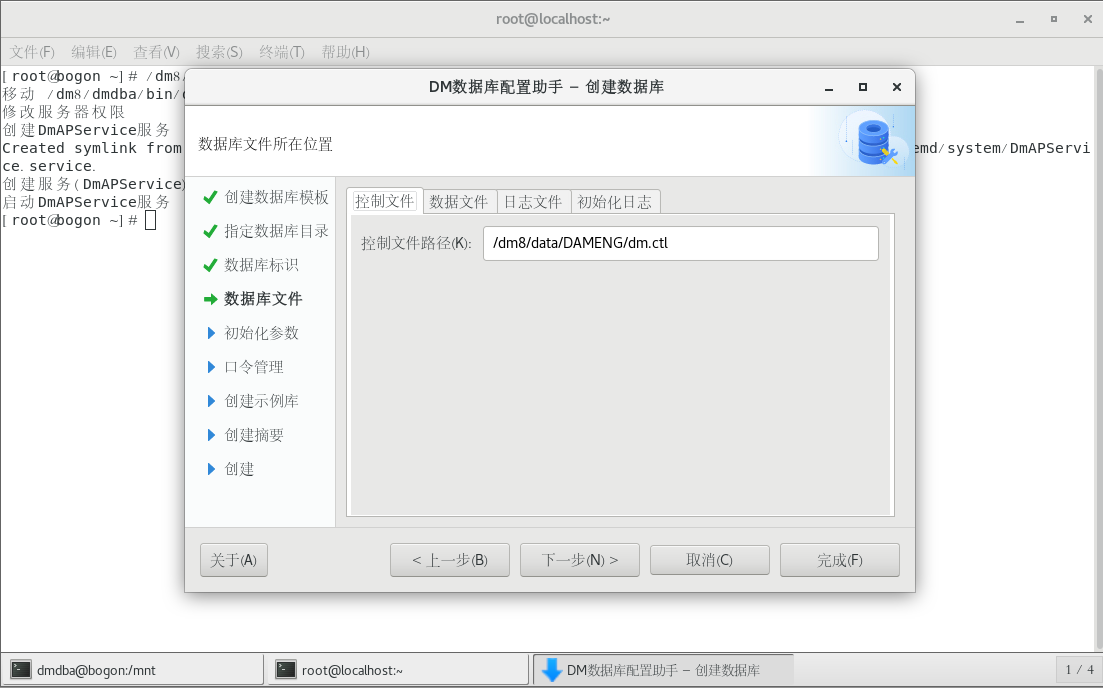Open the terminal 编辑(E) menu
Image resolution: width=1103 pixels, height=689 pixels.
coord(94,52)
